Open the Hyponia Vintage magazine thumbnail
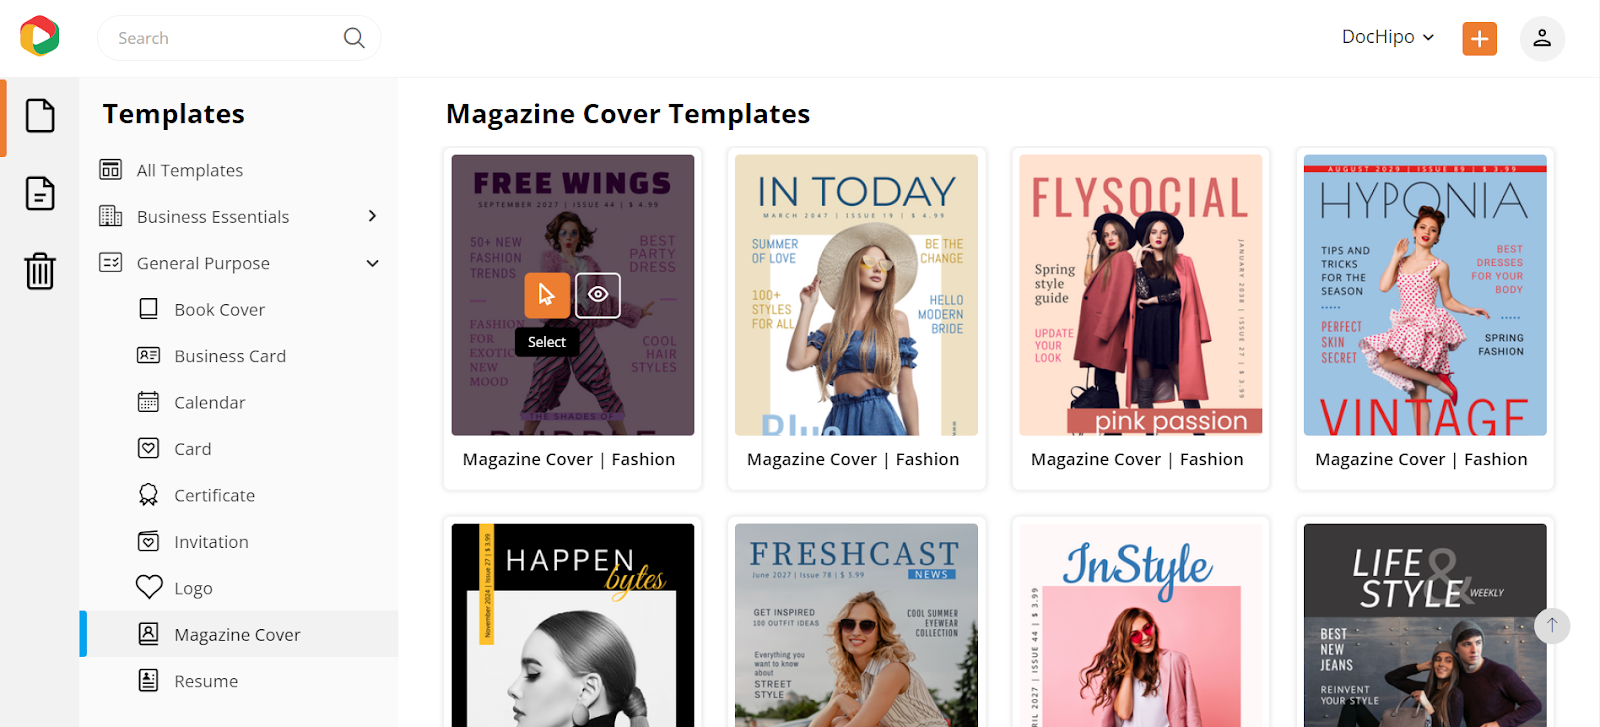Viewport: 1600px width, 727px height. pos(1425,295)
